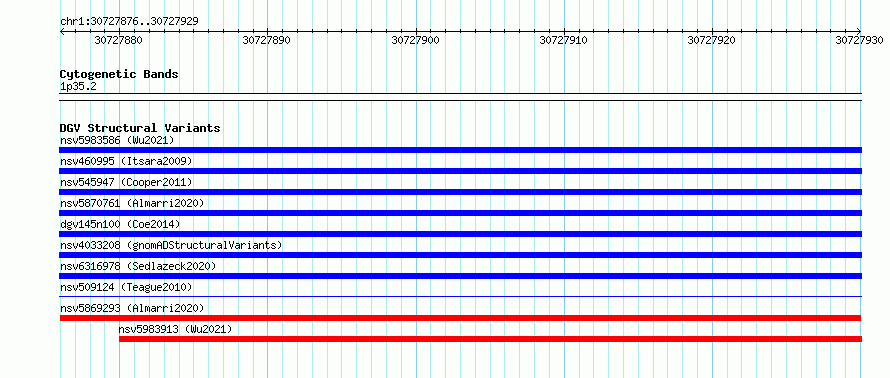This screenshot has height=378, width=890.
Task: Click ruler position 30727930
Action: coord(860,40)
